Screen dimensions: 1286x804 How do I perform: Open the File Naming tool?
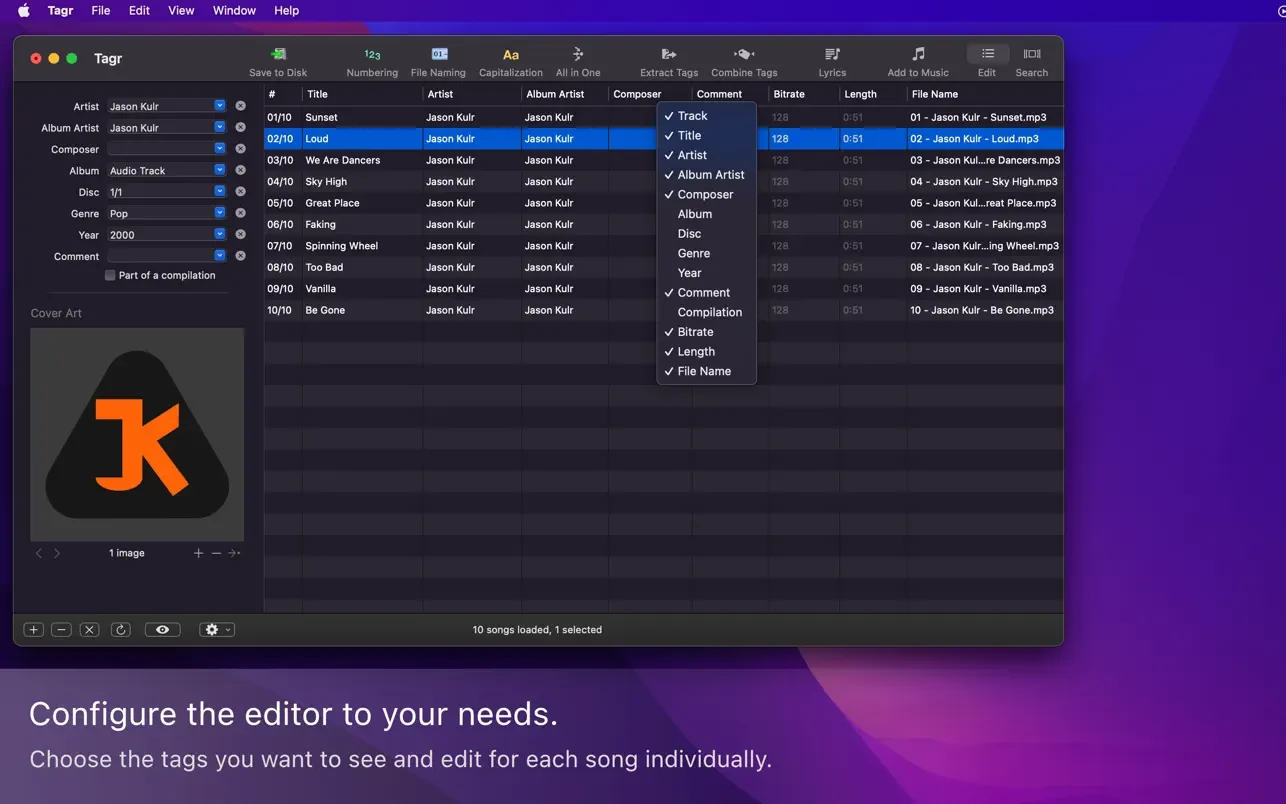point(439,55)
